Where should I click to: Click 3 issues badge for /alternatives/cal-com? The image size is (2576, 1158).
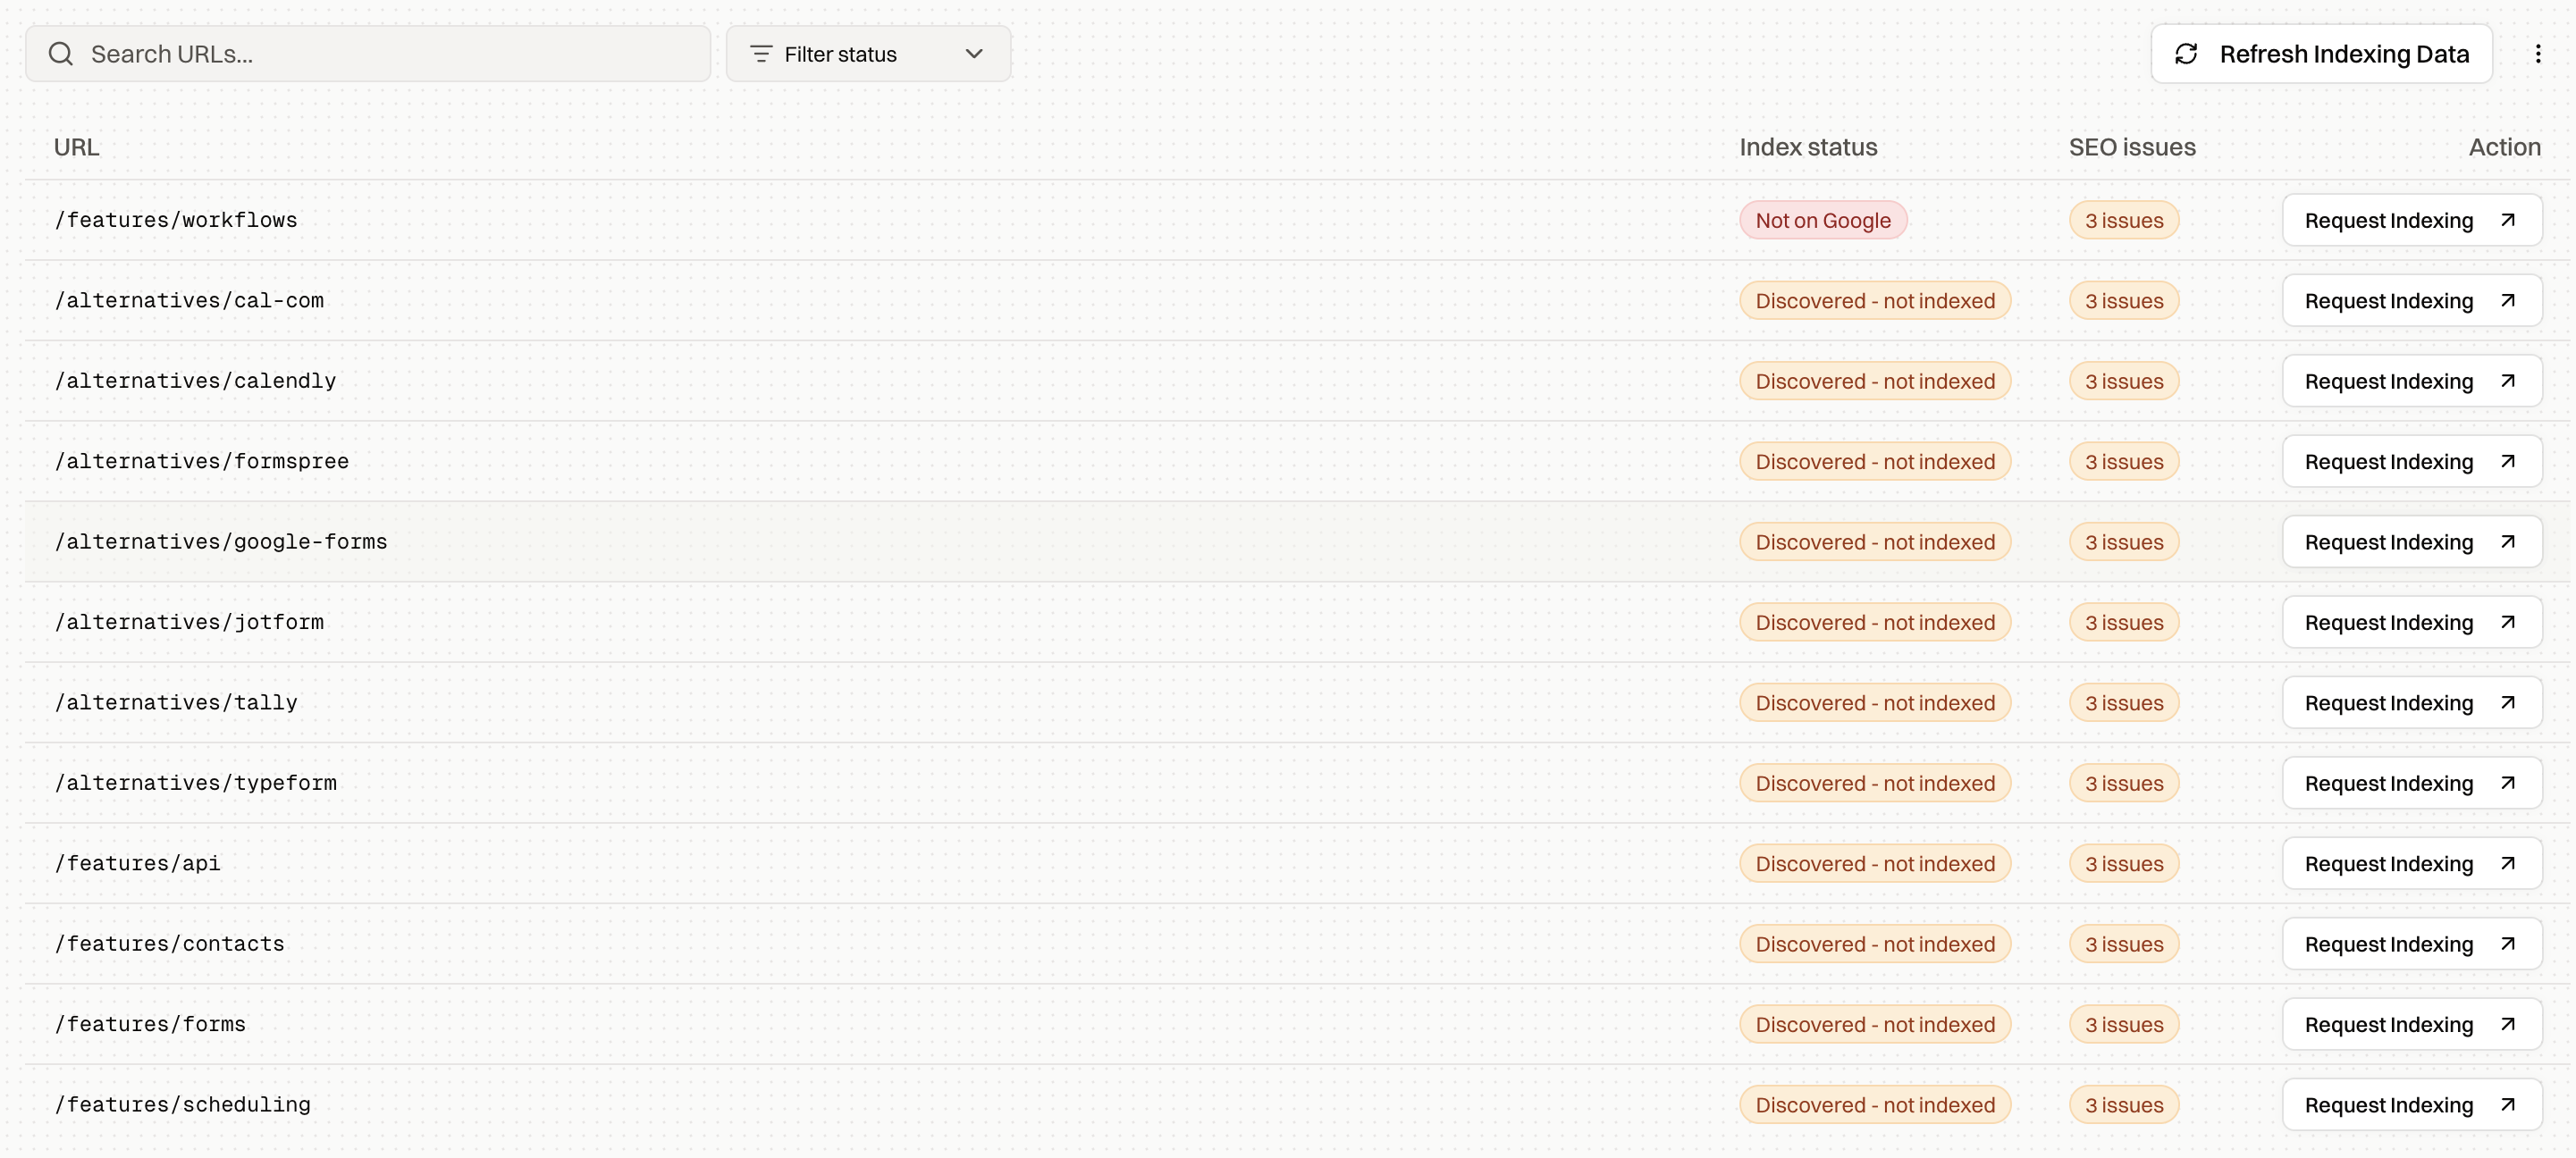coord(2124,301)
